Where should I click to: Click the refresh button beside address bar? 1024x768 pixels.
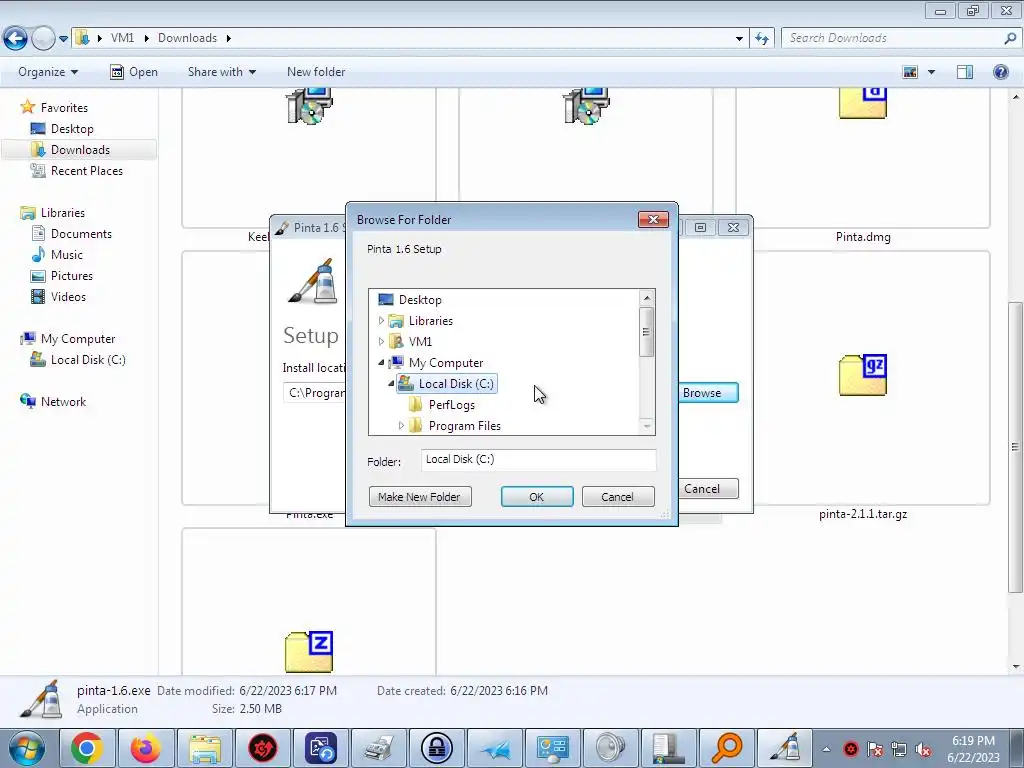point(761,39)
